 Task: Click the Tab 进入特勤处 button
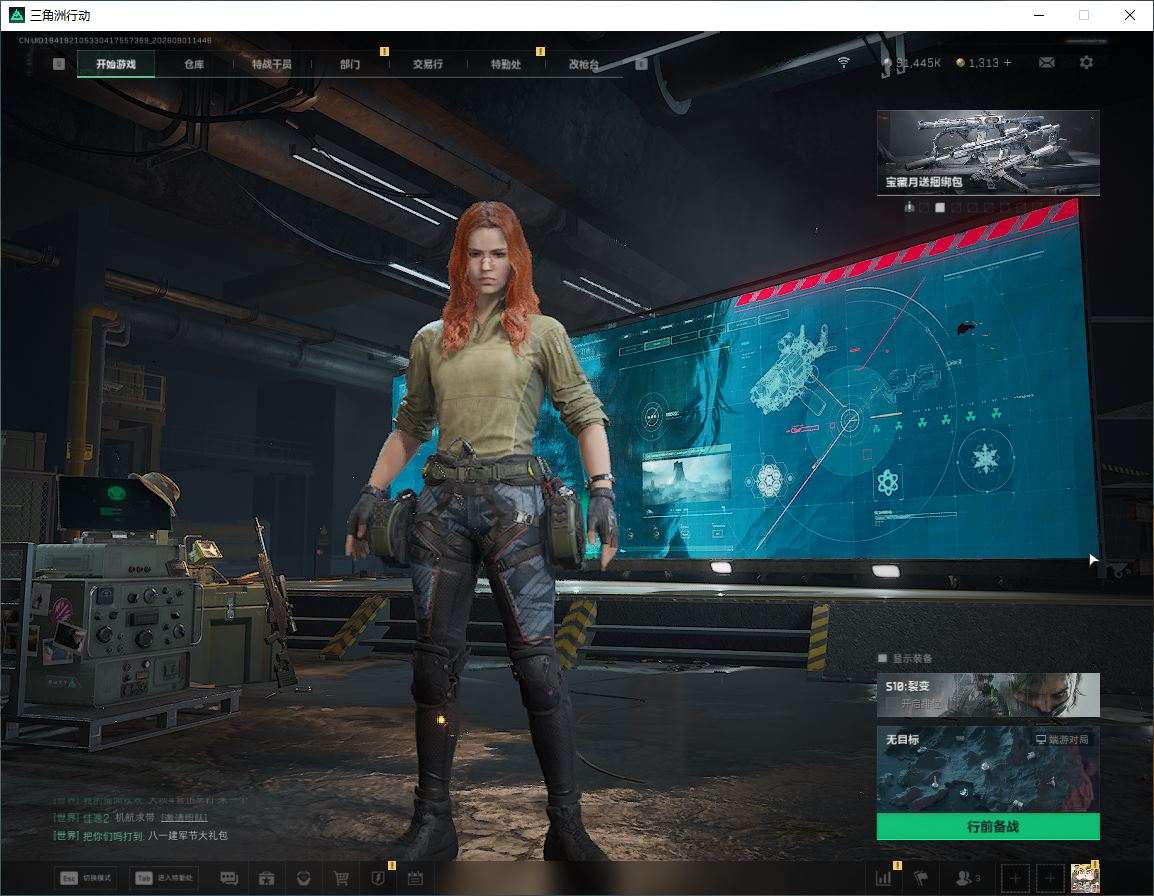164,878
